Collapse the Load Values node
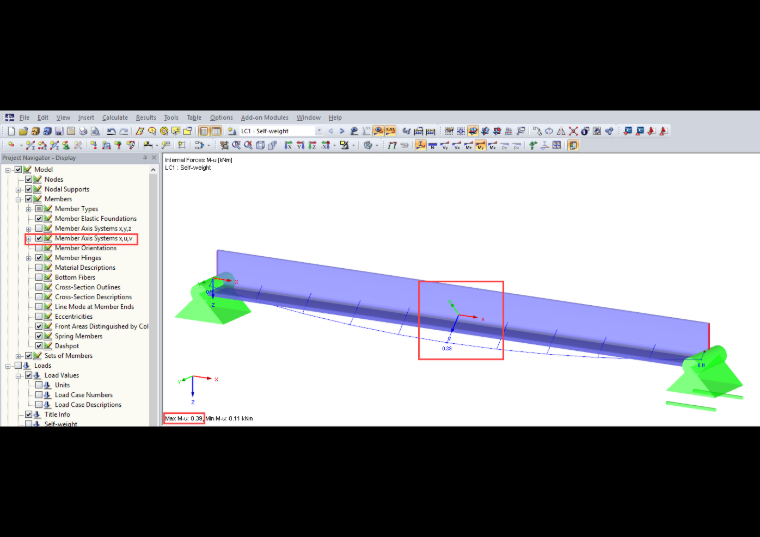The width and height of the screenshot is (760, 537). pyautogui.click(x=18, y=376)
